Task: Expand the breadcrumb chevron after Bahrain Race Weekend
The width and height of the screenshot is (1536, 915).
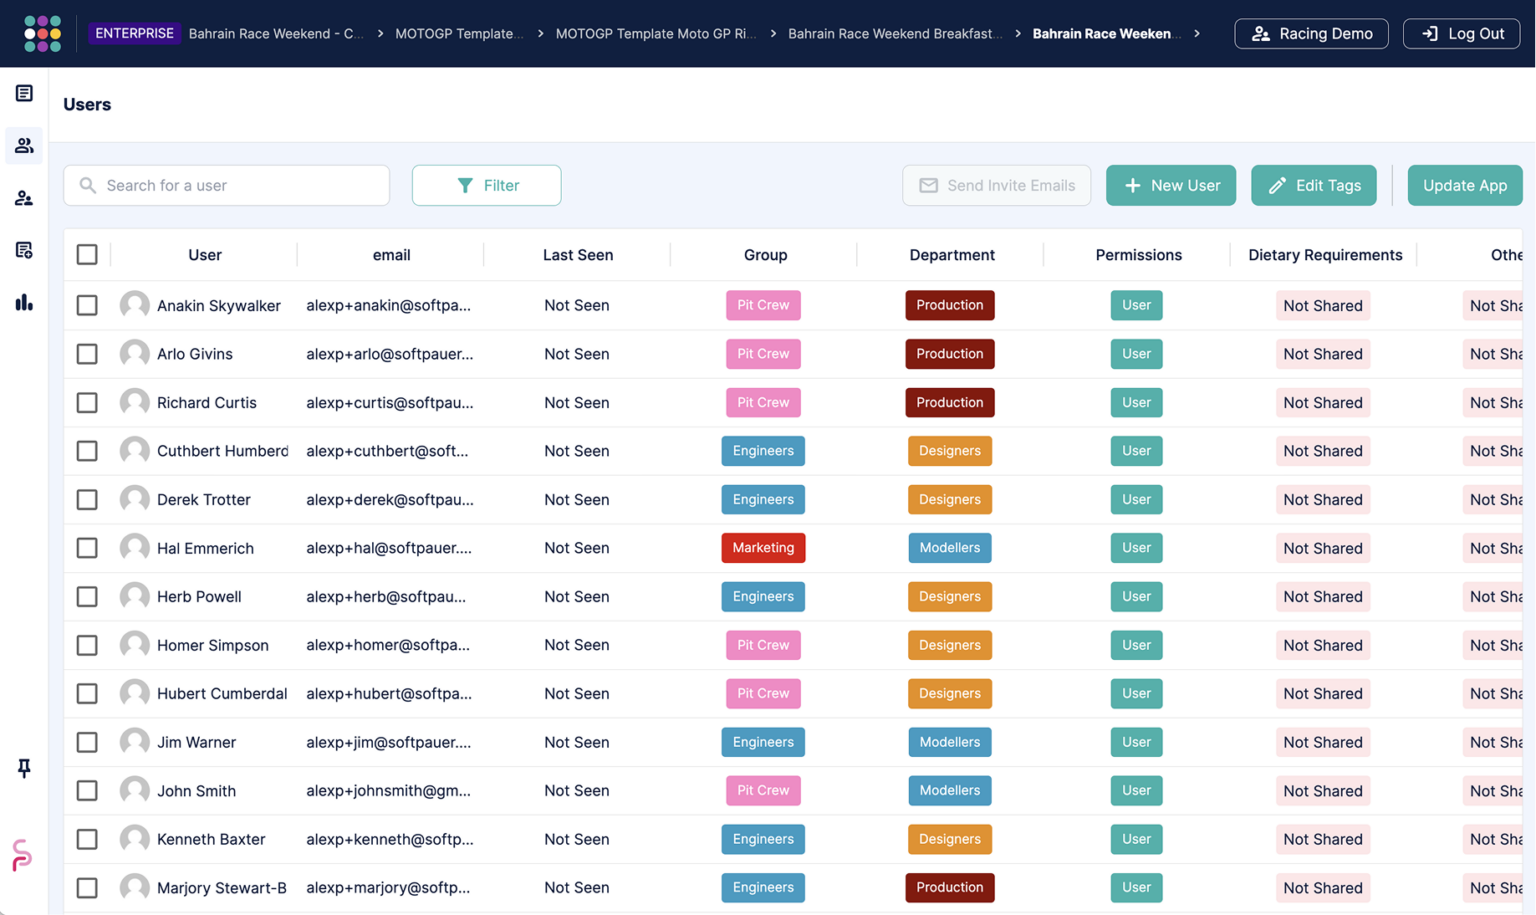Action: point(1196,33)
